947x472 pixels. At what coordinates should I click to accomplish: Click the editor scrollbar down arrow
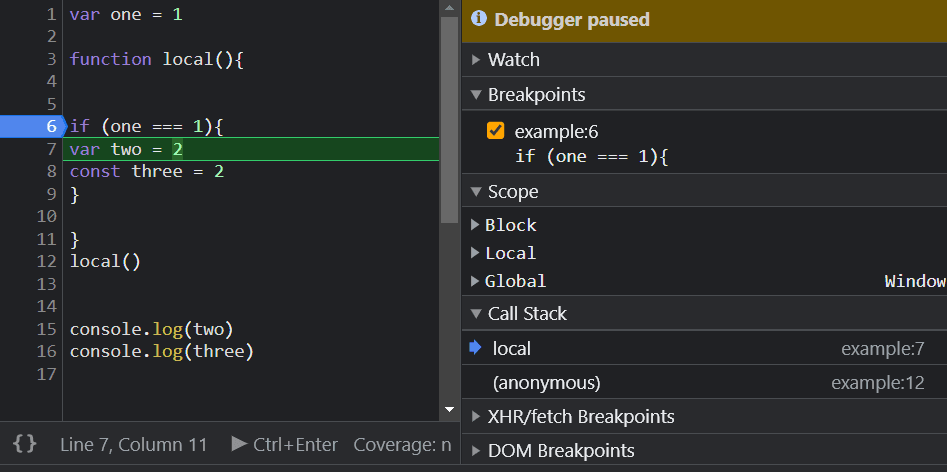click(449, 410)
